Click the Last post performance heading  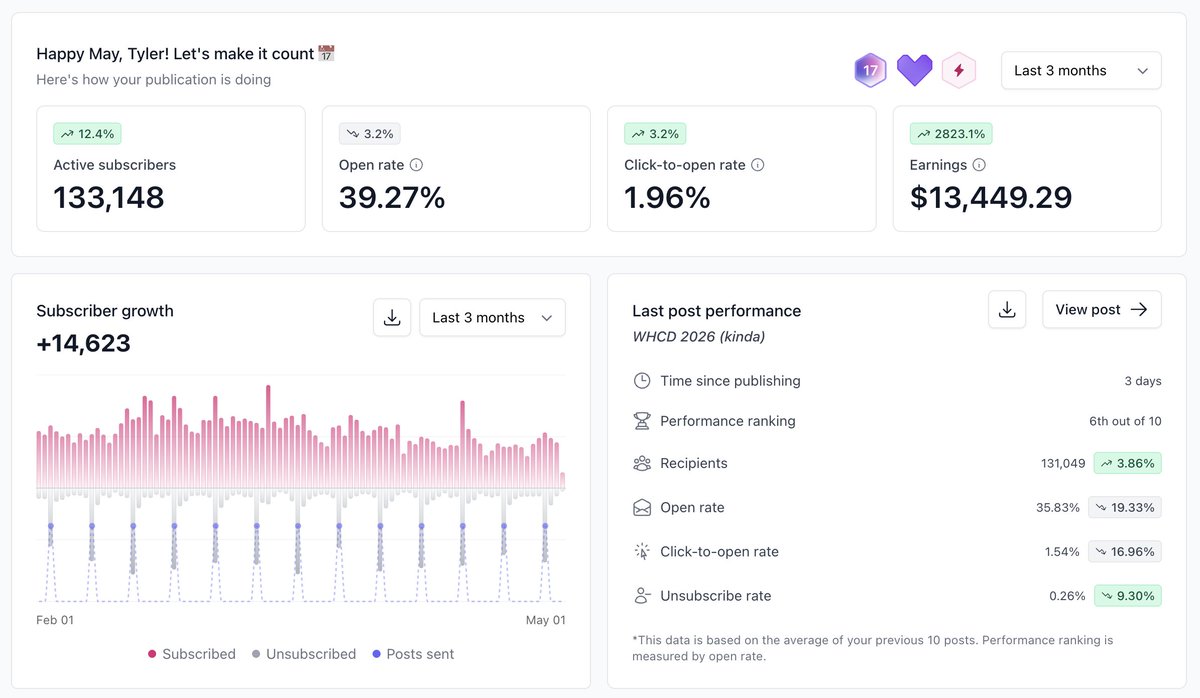(x=717, y=311)
